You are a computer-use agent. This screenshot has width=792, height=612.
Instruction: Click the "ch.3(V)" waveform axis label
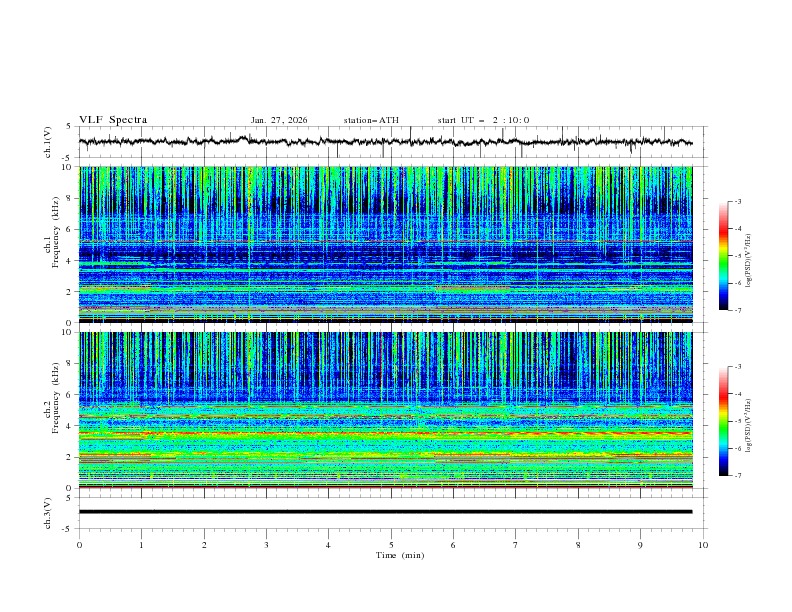(x=48, y=513)
